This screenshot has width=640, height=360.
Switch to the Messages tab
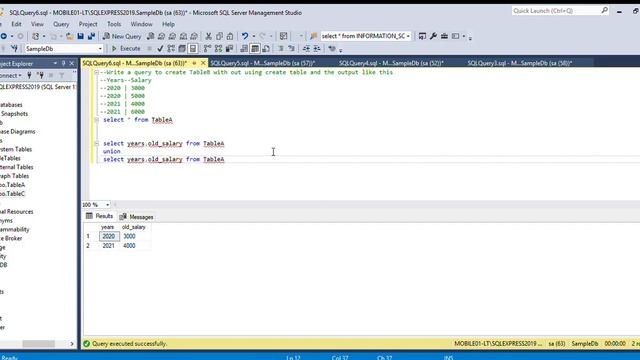136,217
